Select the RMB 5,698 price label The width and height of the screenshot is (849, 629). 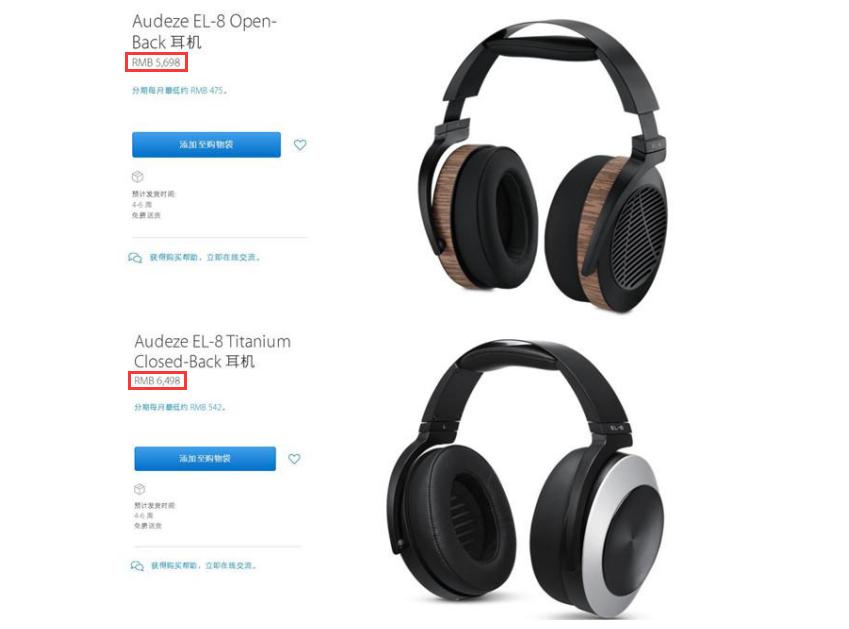[x=156, y=62]
